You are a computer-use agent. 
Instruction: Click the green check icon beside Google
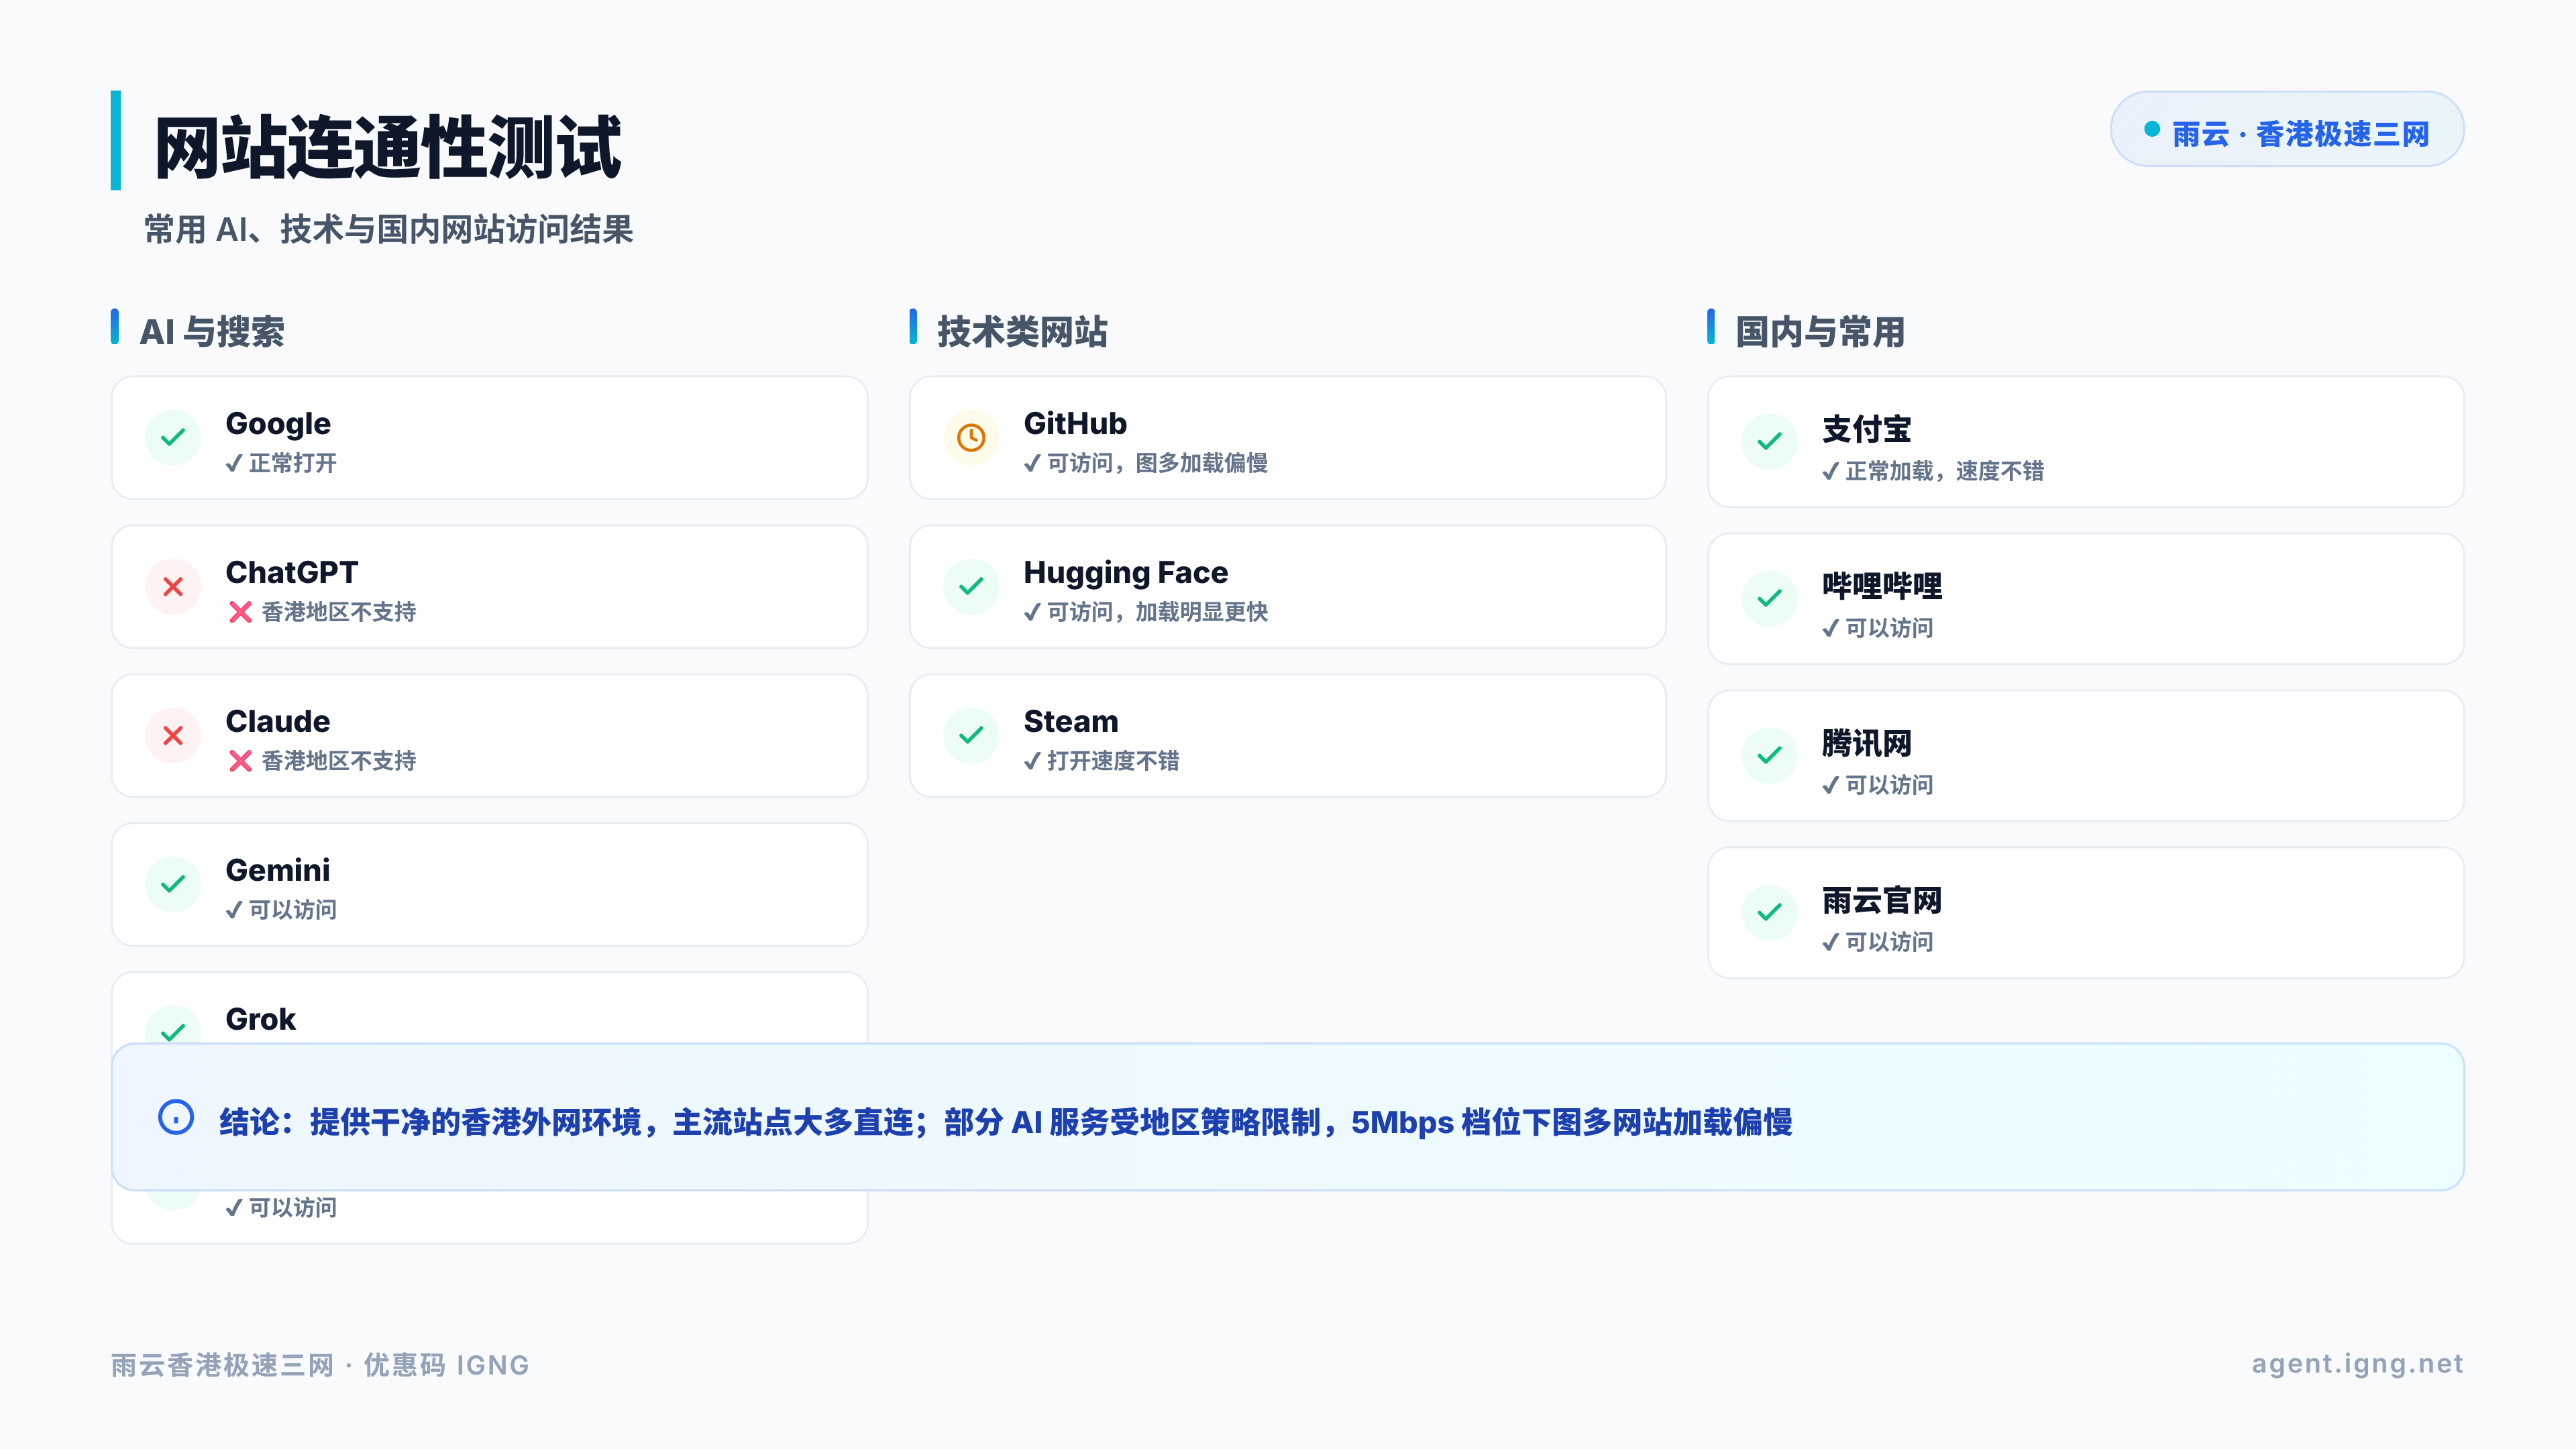(173, 437)
